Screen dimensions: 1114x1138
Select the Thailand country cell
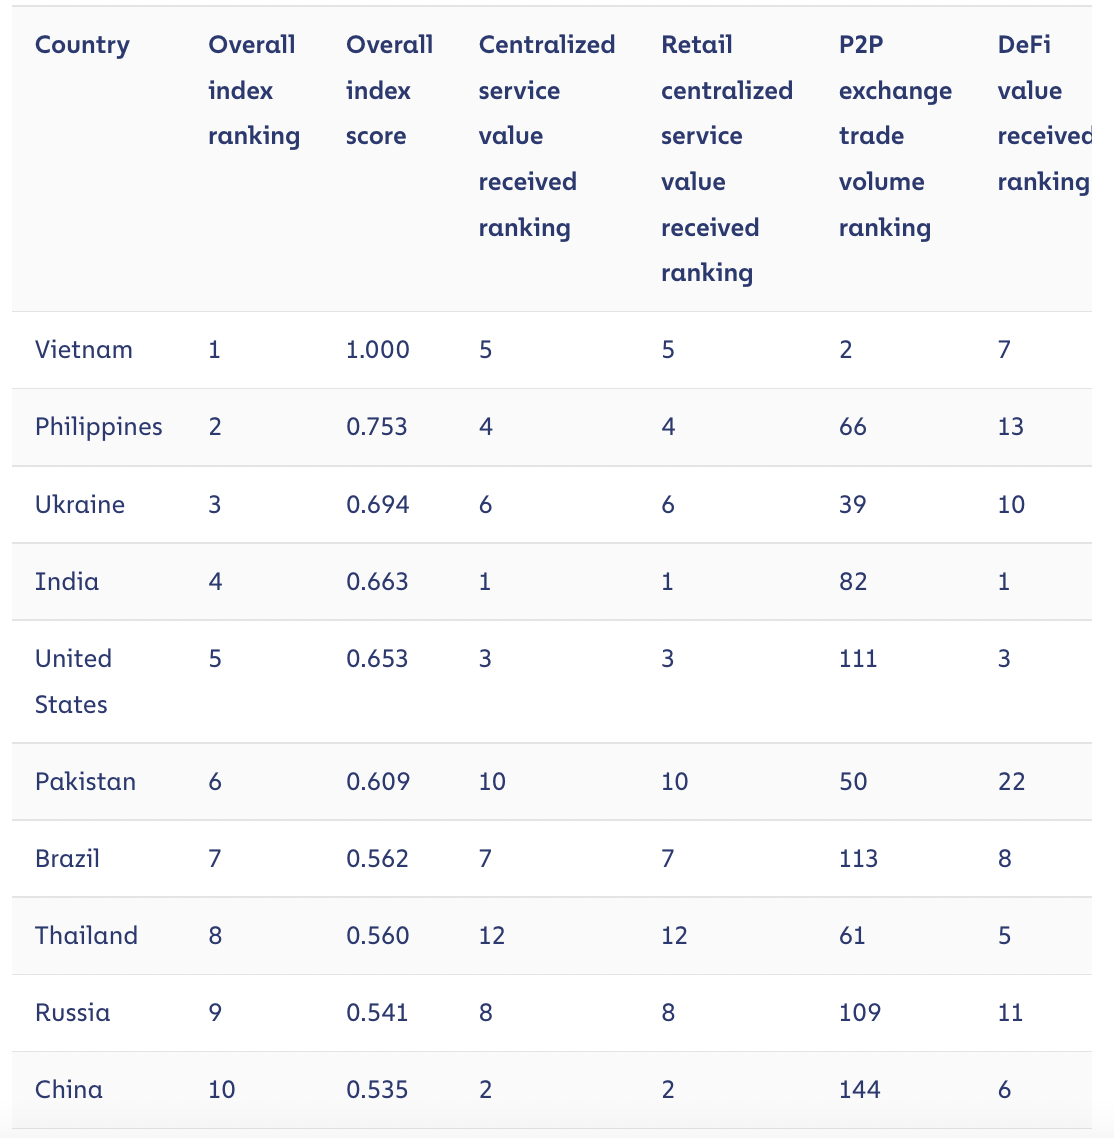pyautogui.click(x=86, y=935)
